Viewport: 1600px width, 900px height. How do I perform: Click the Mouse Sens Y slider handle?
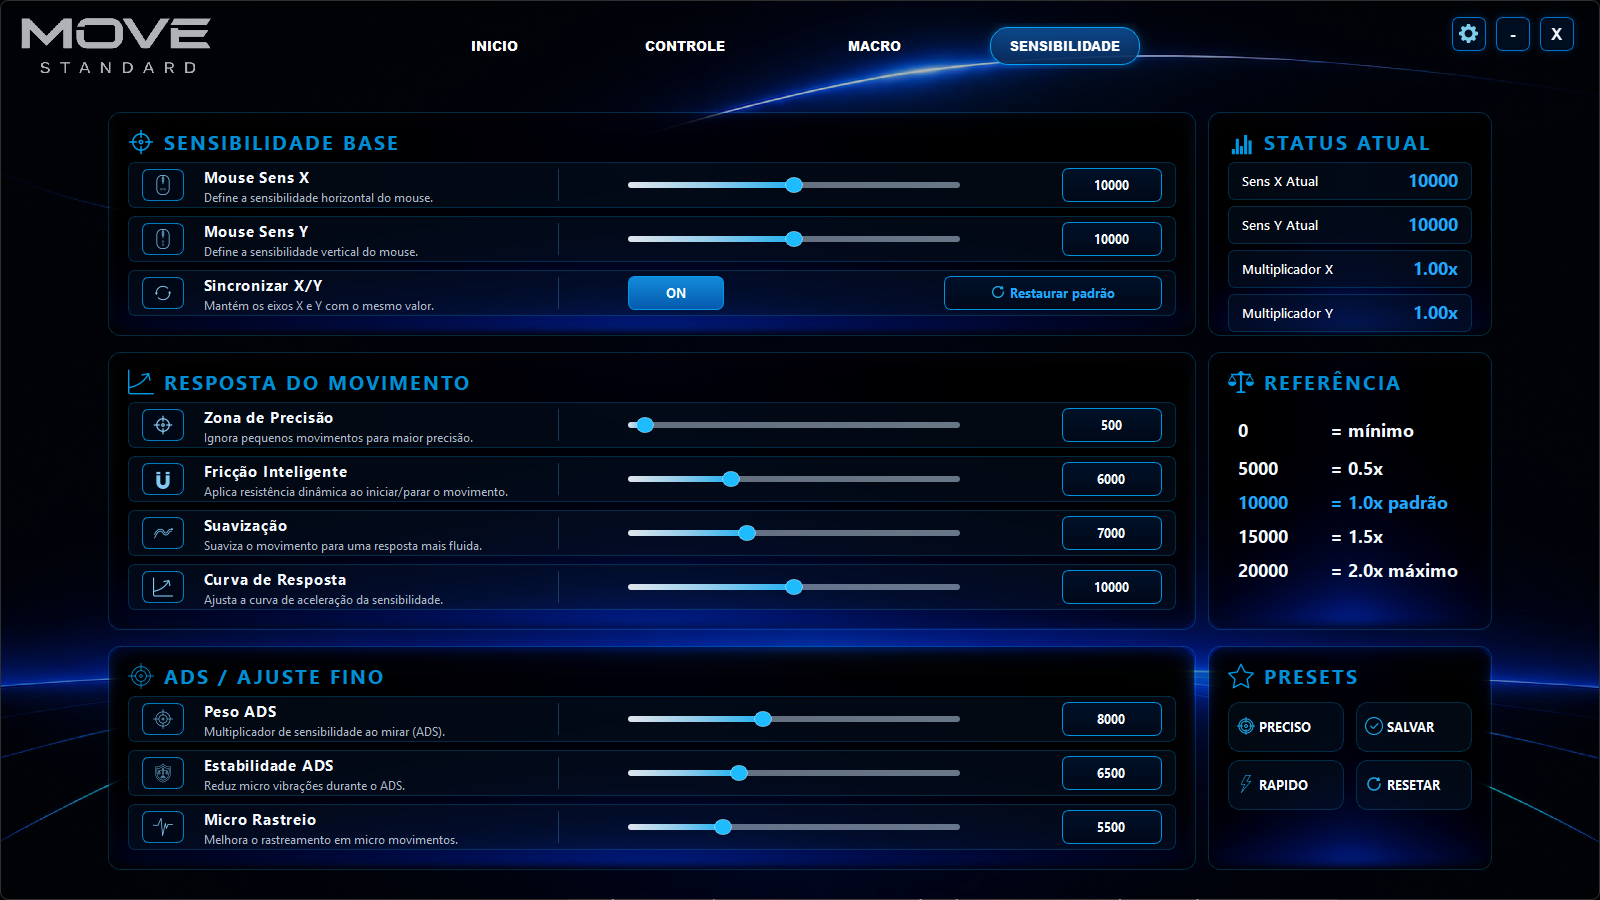(794, 239)
